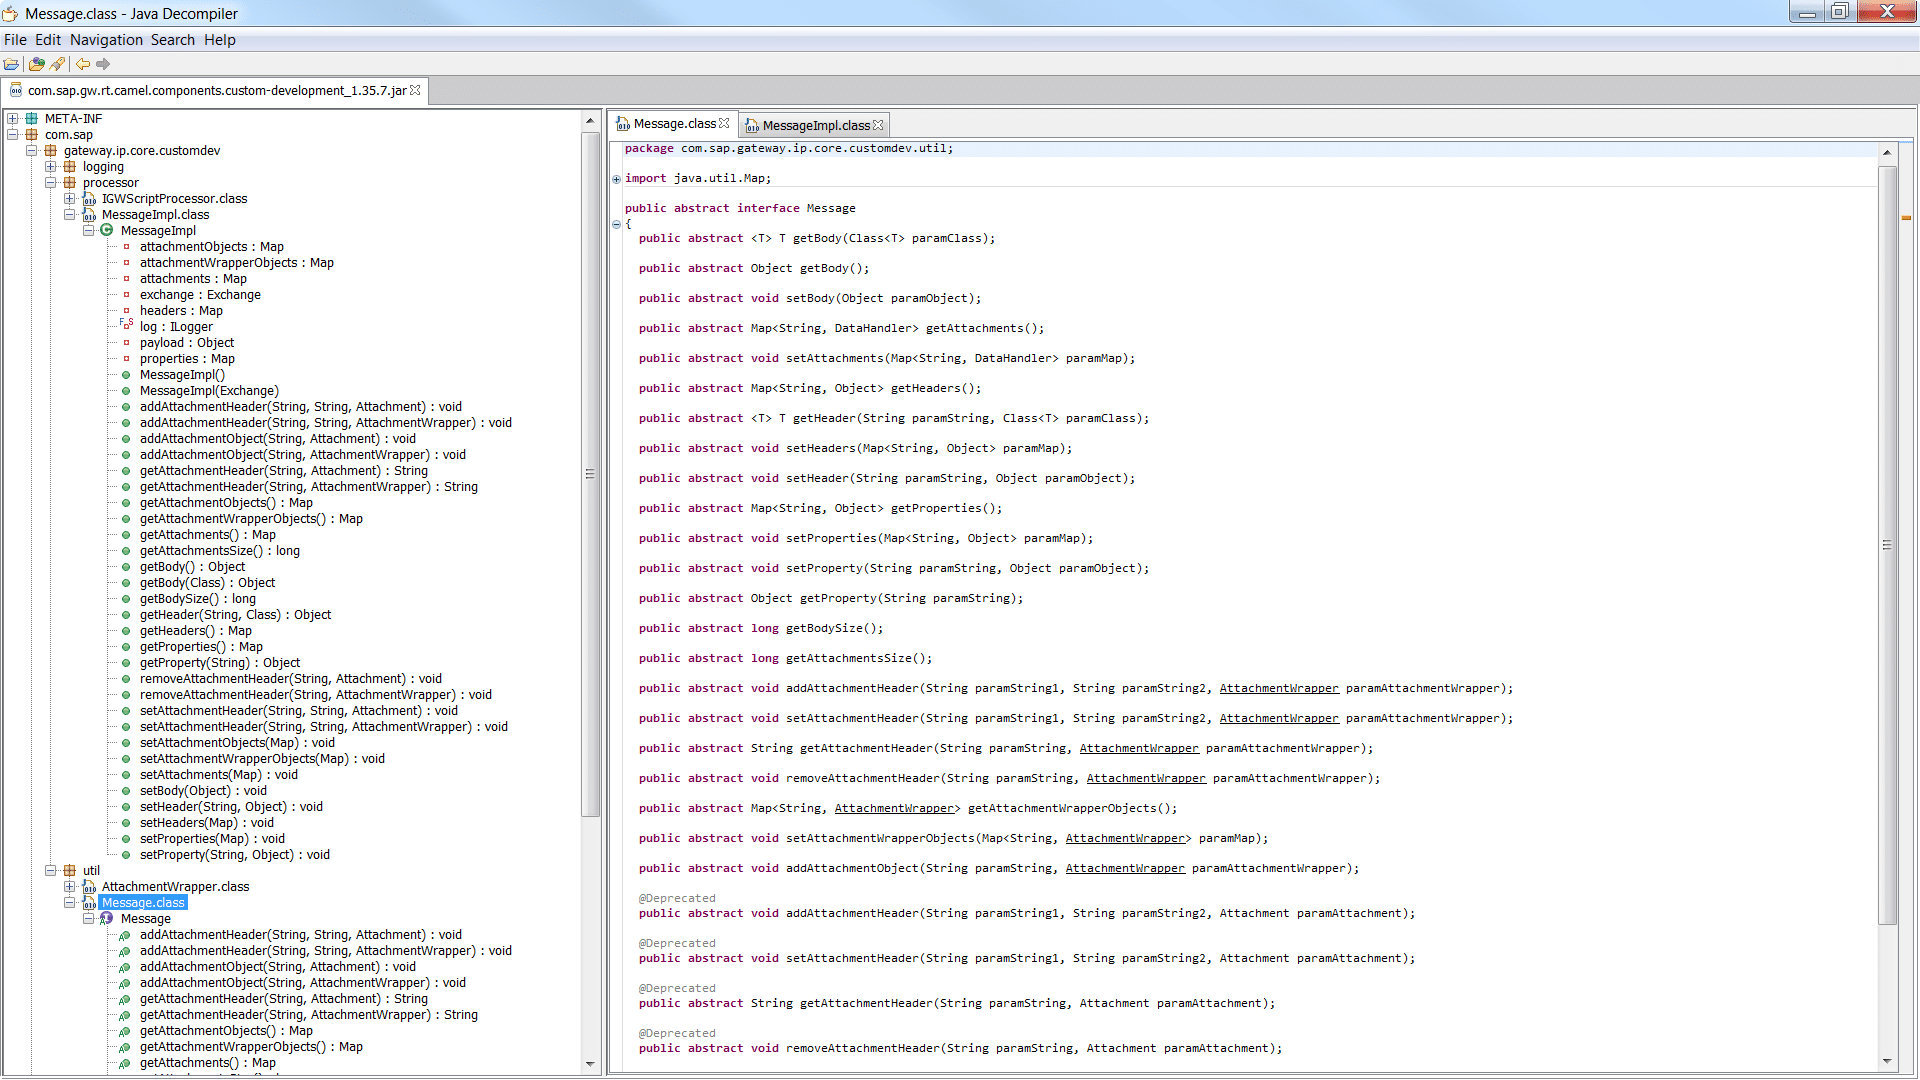This screenshot has height=1080, width=1920.
Task: Go forward with the right arrow icon
Action: (x=103, y=64)
